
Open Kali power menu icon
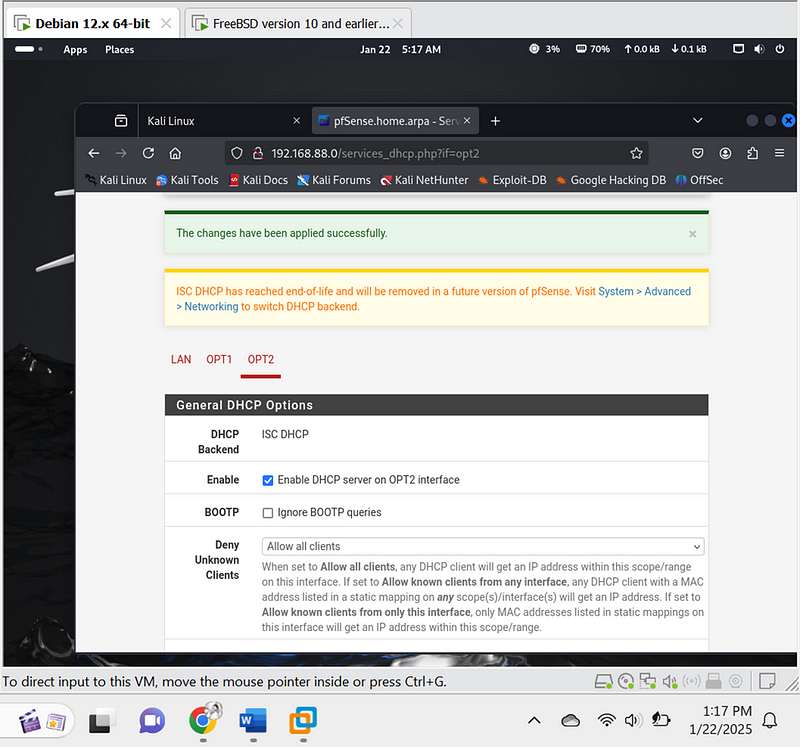(x=780, y=49)
